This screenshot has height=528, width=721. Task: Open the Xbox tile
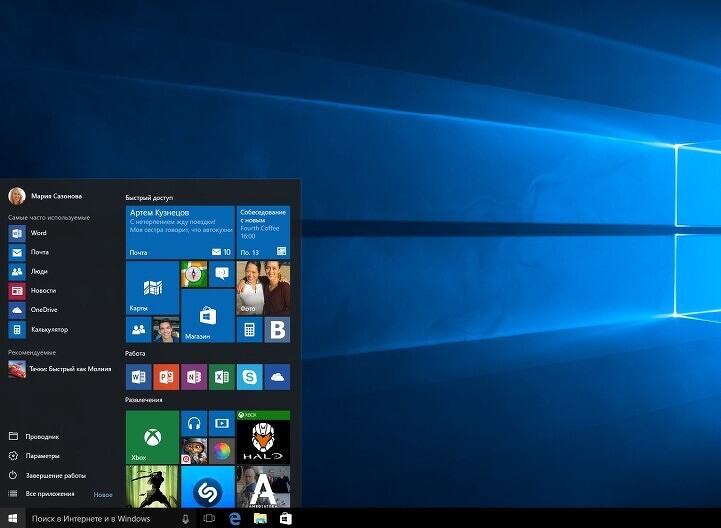pos(152,437)
